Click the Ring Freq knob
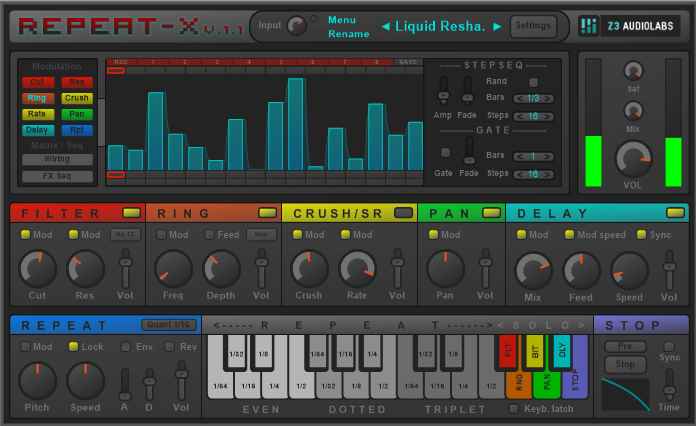Image resolution: width=696 pixels, height=426 pixels. pos(173,268)
